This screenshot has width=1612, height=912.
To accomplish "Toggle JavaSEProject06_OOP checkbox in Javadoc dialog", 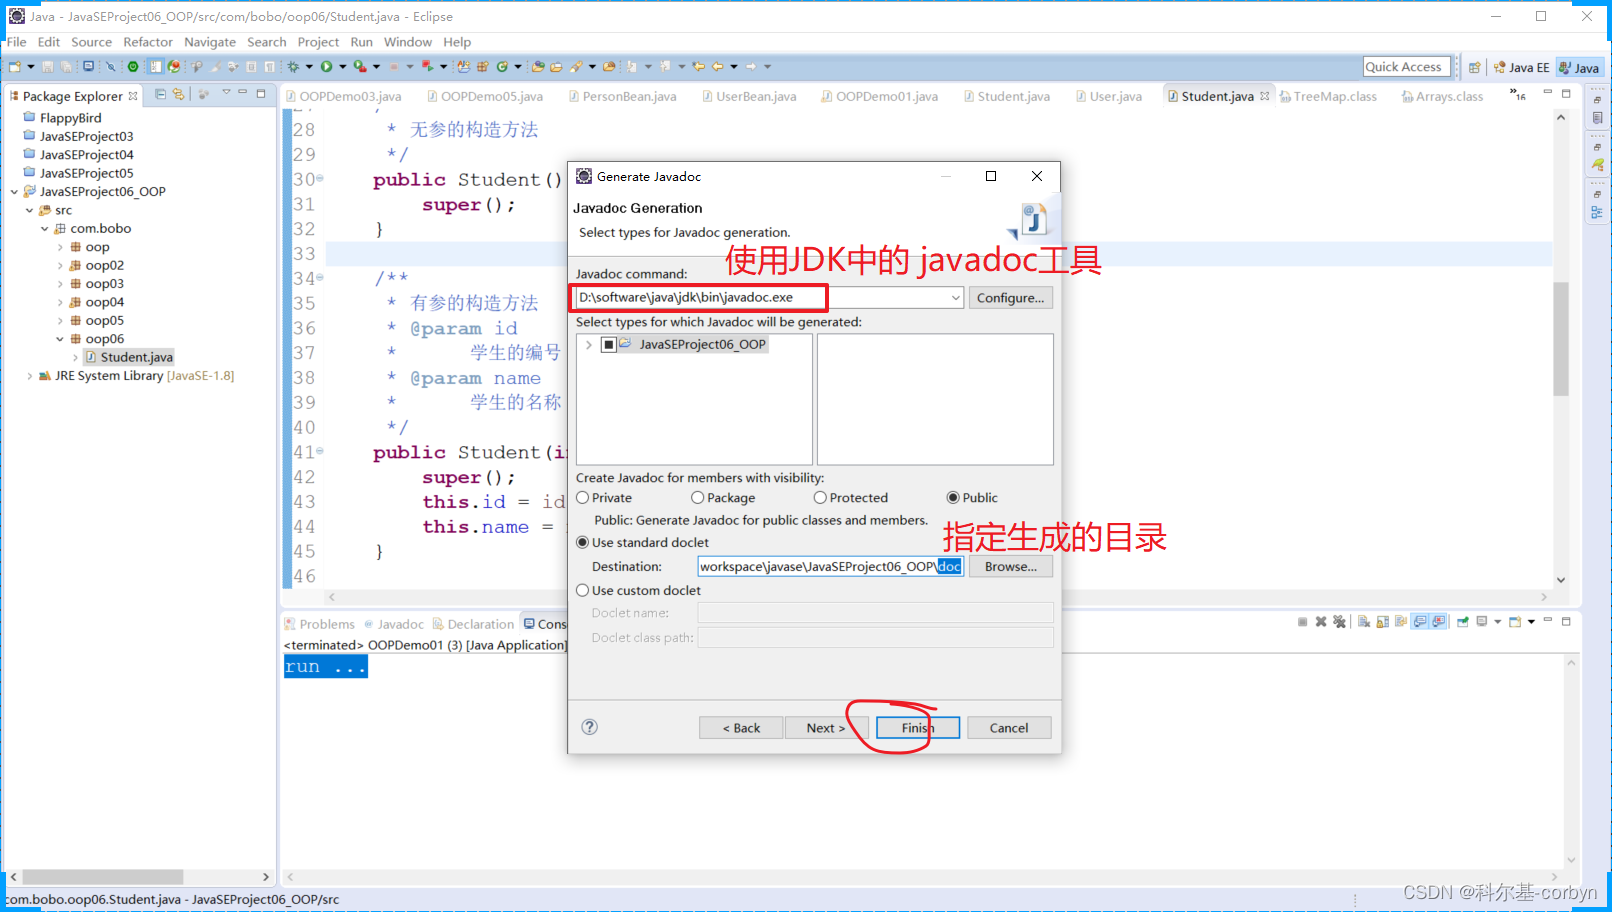I will 608,345.
